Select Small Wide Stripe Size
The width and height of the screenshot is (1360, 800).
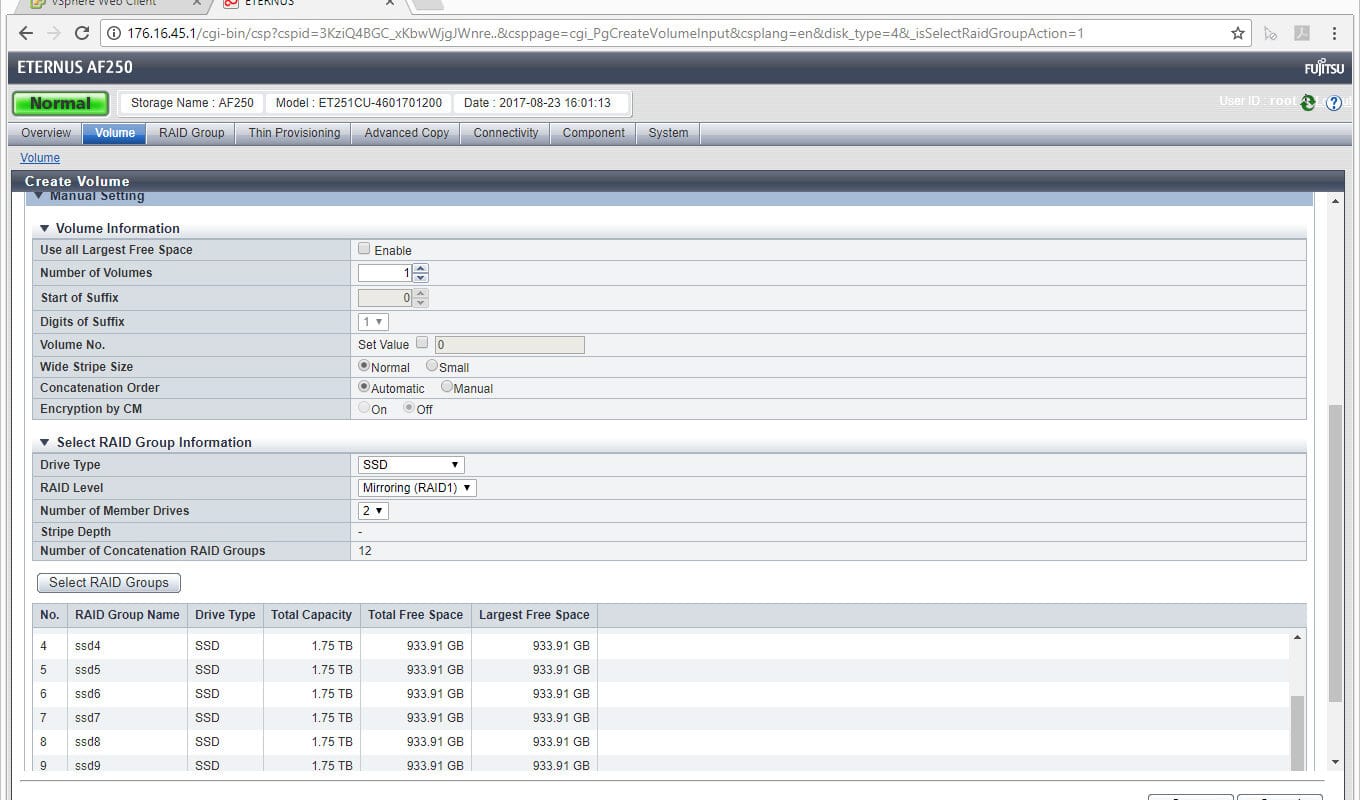pyautogui.click(x=432, y=366)
